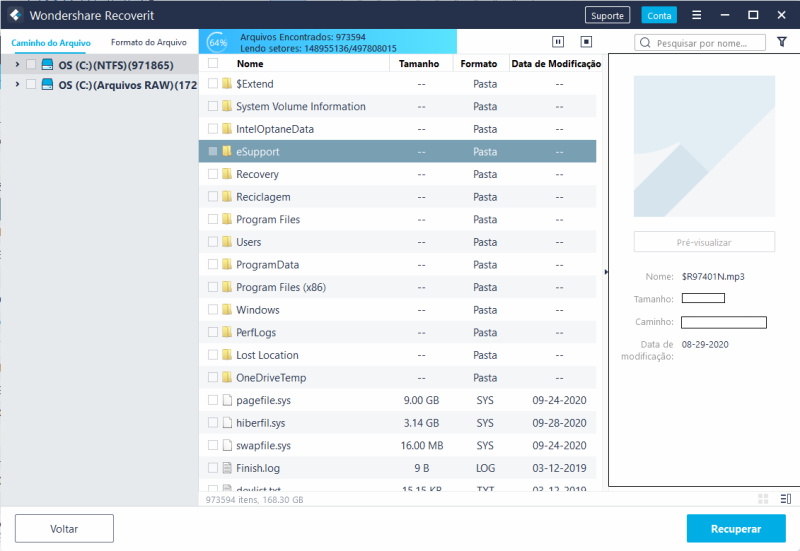Click the Recuperar button
This screenshot has height=551, width=800.
tap(736, 529)
